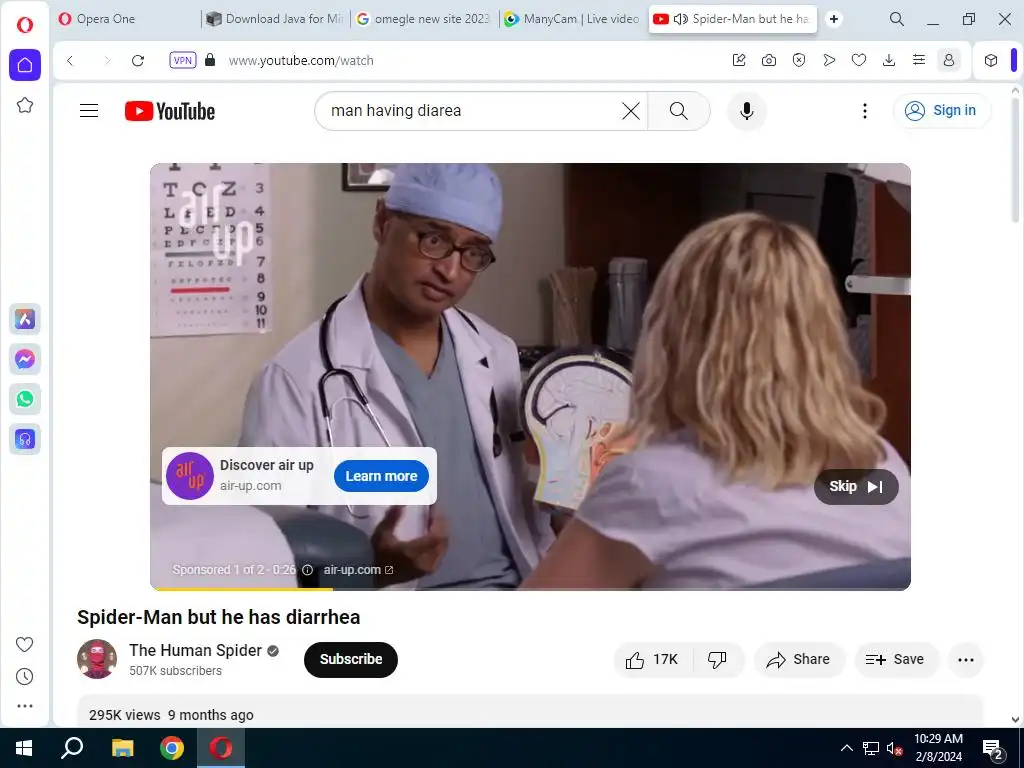This screenshot has height=768, width=1024.
Task: Show hidden system tray icons
Action: 846,748
